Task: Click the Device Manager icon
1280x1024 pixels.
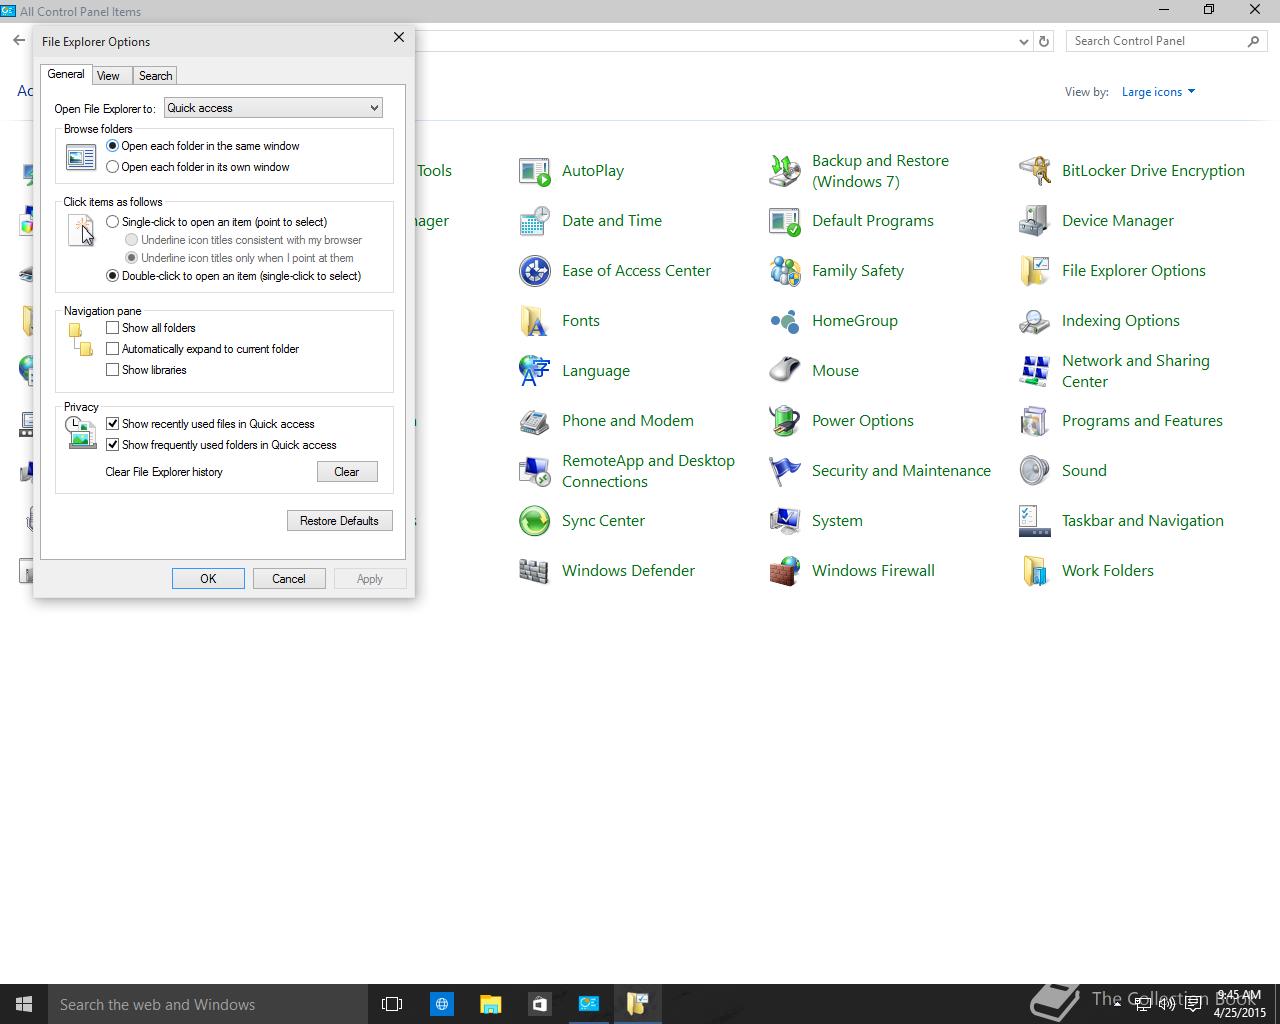Action: point(1034,221)
